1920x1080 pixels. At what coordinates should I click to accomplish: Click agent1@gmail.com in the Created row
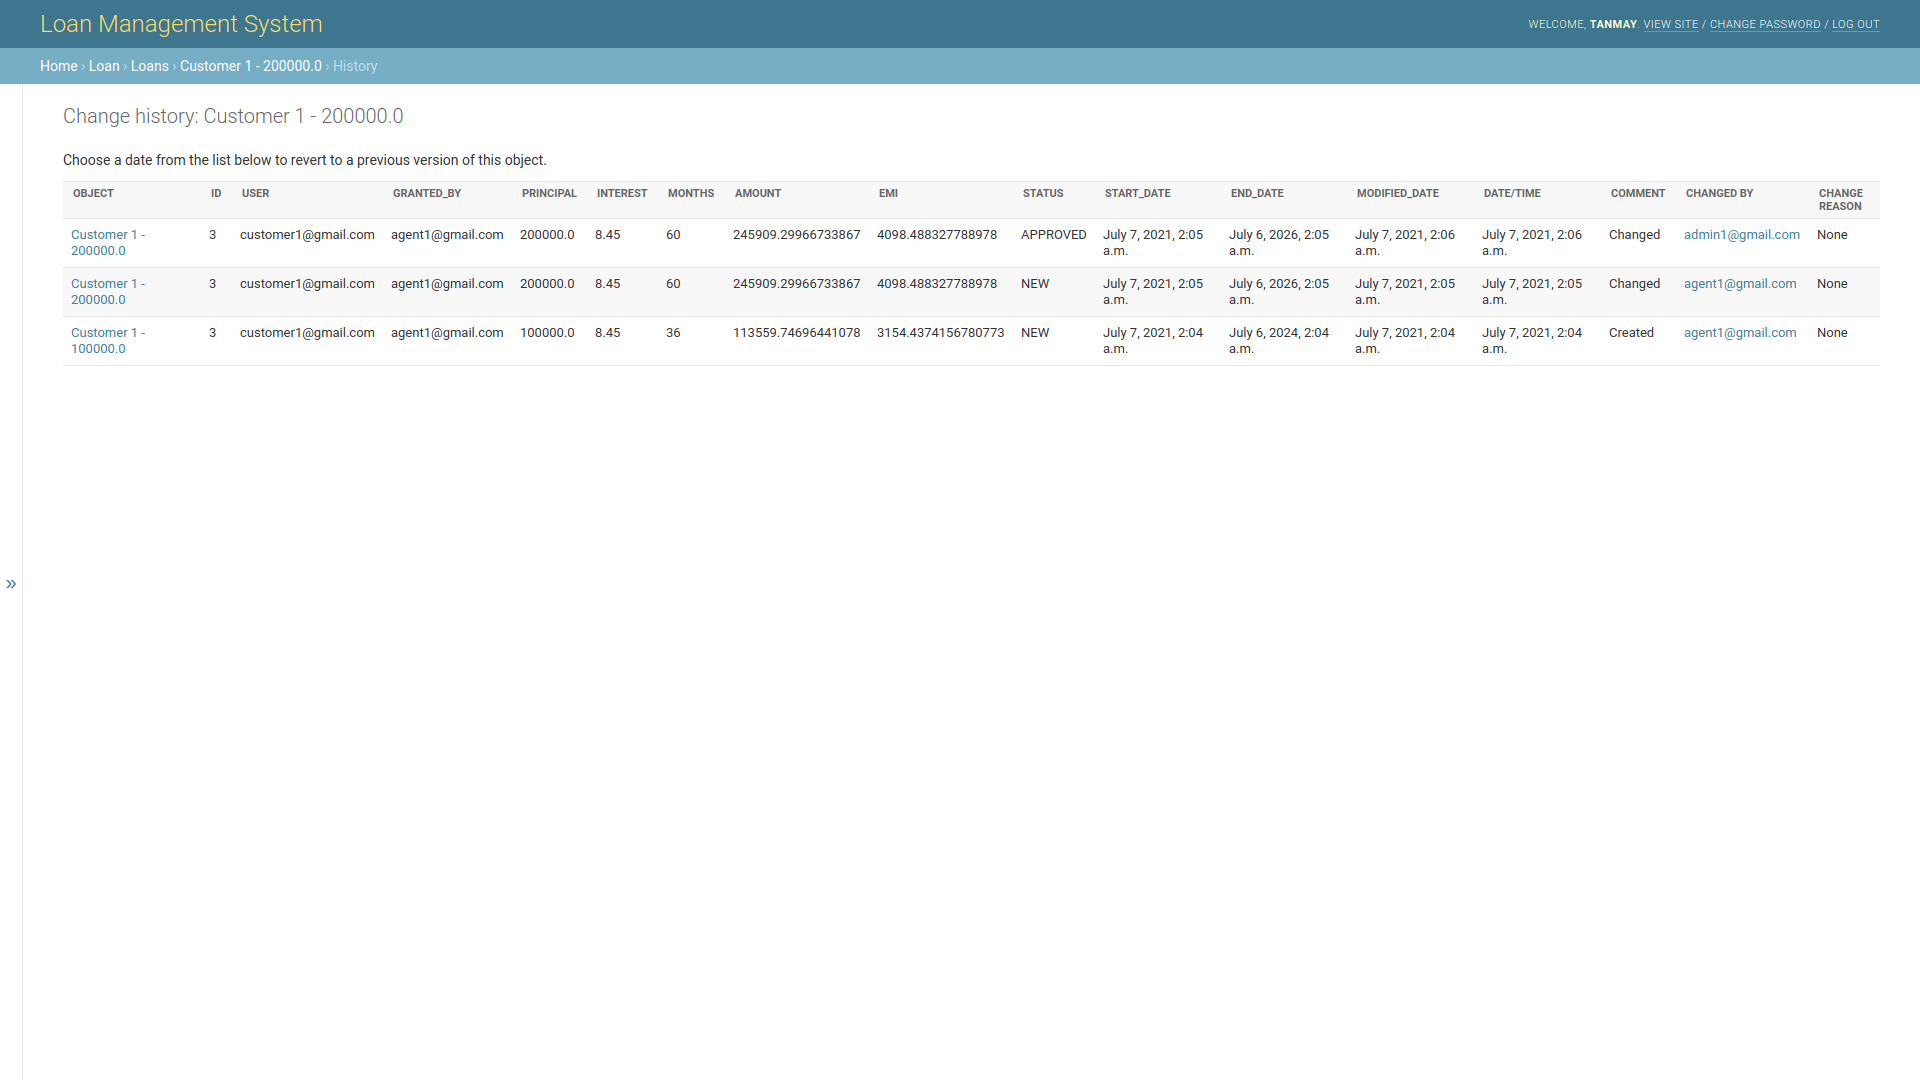[x=1739, y=333]
